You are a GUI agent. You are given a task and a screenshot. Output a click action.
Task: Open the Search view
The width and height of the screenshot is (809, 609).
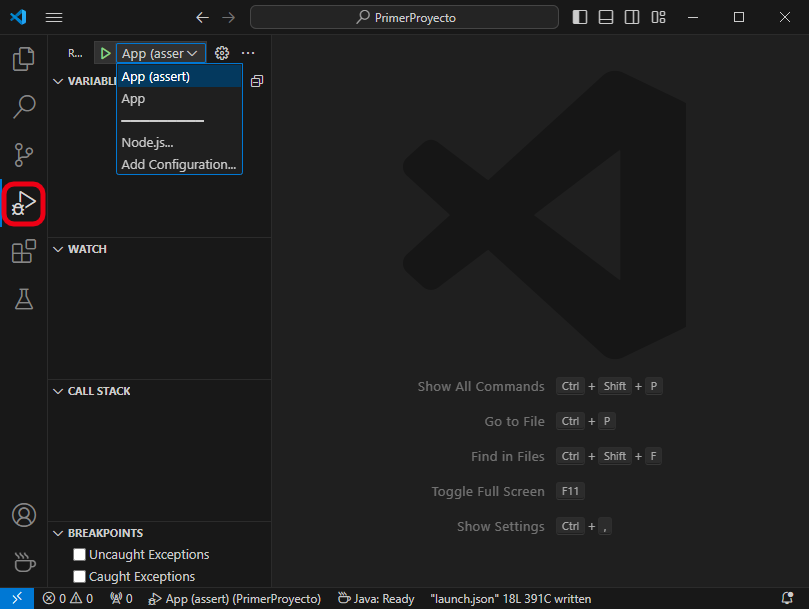(24, 106)
